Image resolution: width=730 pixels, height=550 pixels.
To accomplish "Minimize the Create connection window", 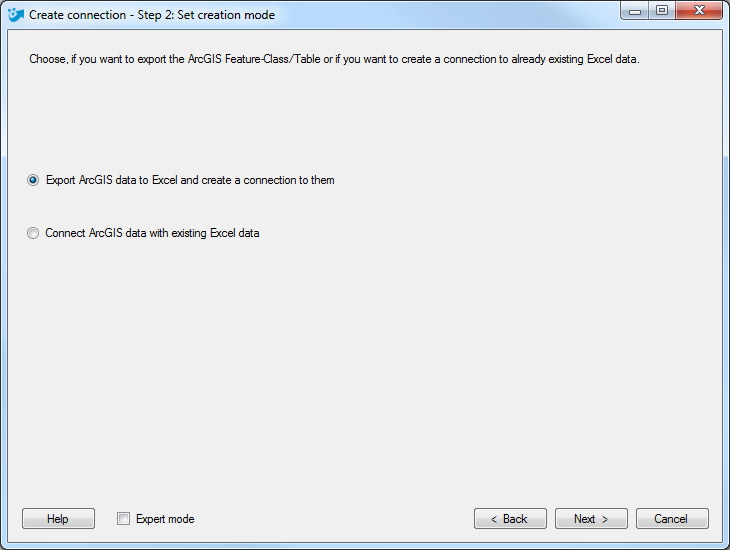I will pyautogui.click(x=635, y=10).
